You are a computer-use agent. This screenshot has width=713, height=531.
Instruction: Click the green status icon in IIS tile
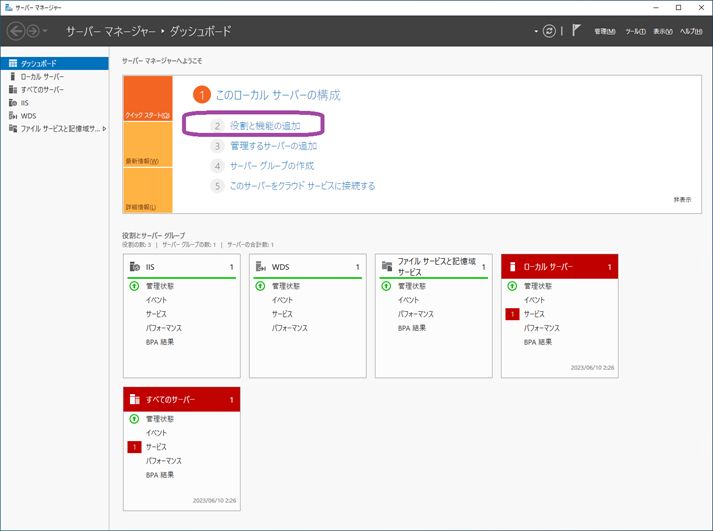[x=134, y=286]
